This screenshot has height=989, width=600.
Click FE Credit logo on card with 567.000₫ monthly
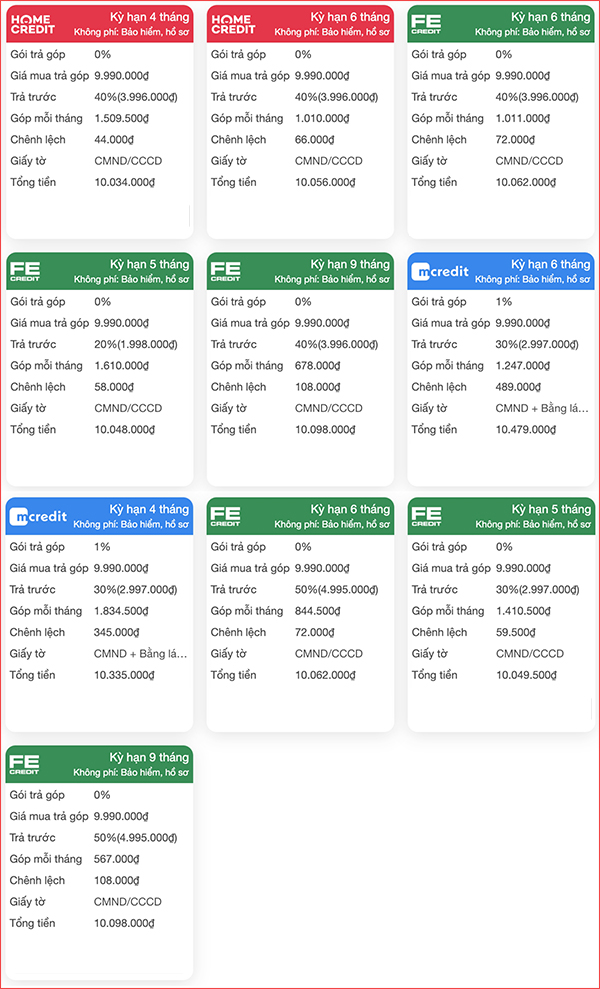(x=24, y=765)
